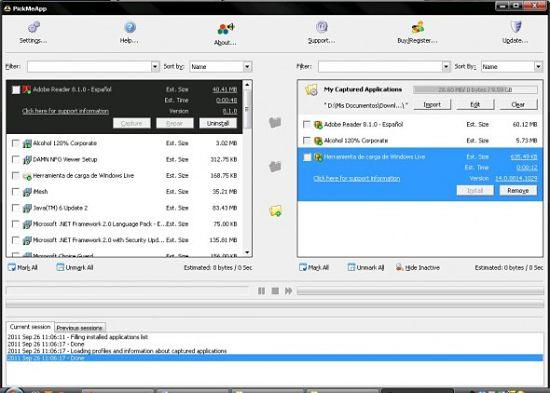550x393 pixels.
Task: Click the Import button
Action: pos(432,105)
